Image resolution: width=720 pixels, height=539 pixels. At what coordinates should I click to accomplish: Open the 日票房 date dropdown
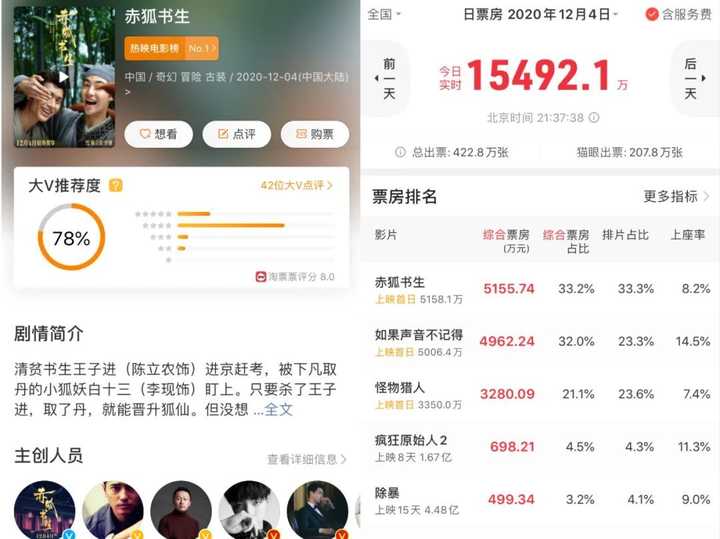(540, 14)
